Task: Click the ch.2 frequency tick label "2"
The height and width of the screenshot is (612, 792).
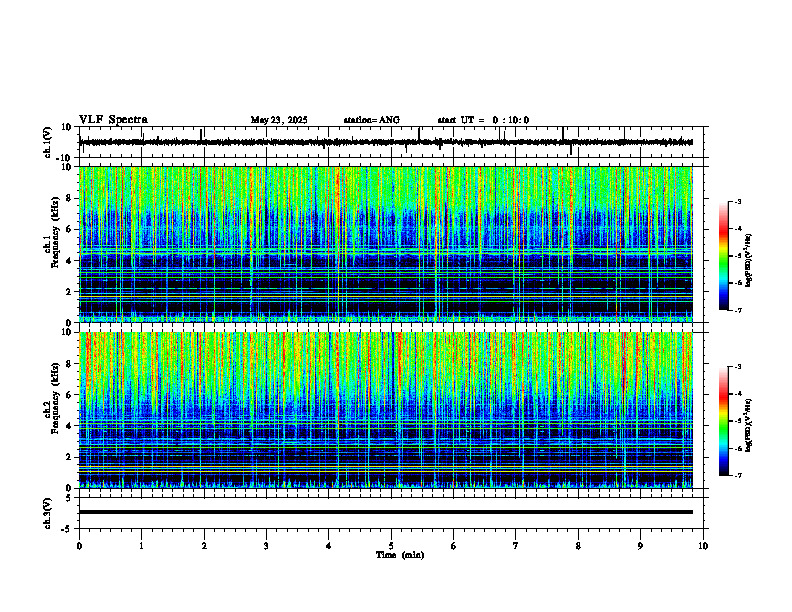Action: tap(70, 457)
